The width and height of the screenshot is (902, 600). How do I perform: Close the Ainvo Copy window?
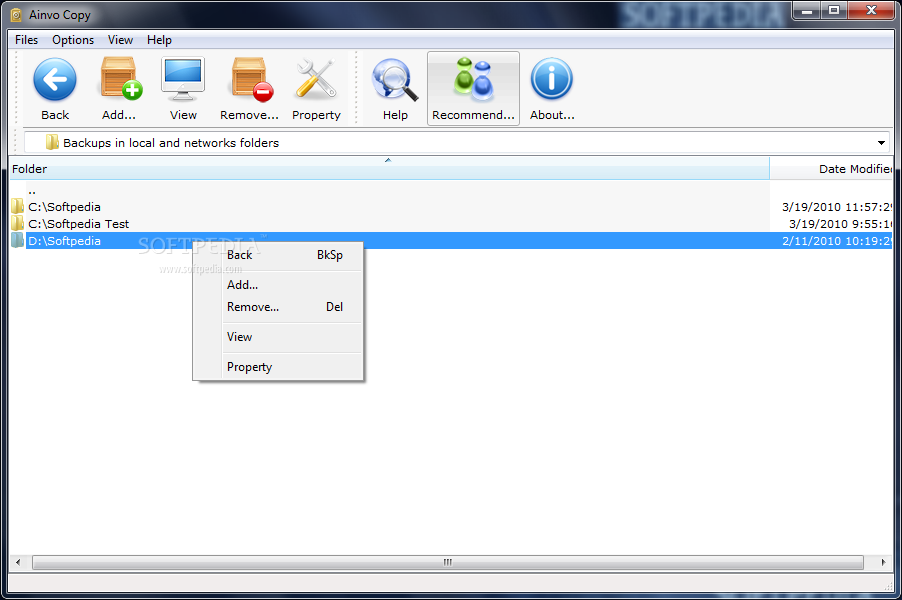pyautogui.click(x=871, y=10)
